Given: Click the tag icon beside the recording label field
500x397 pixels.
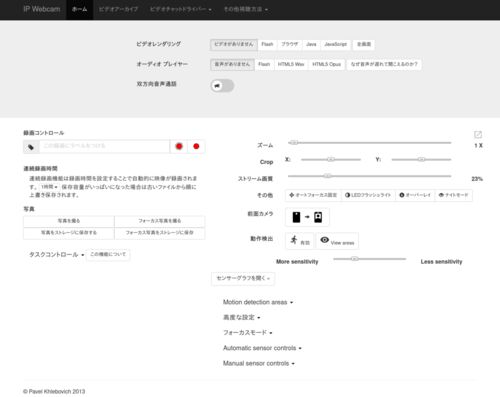Looking at the screenshot, I should (x=31, y=147).
